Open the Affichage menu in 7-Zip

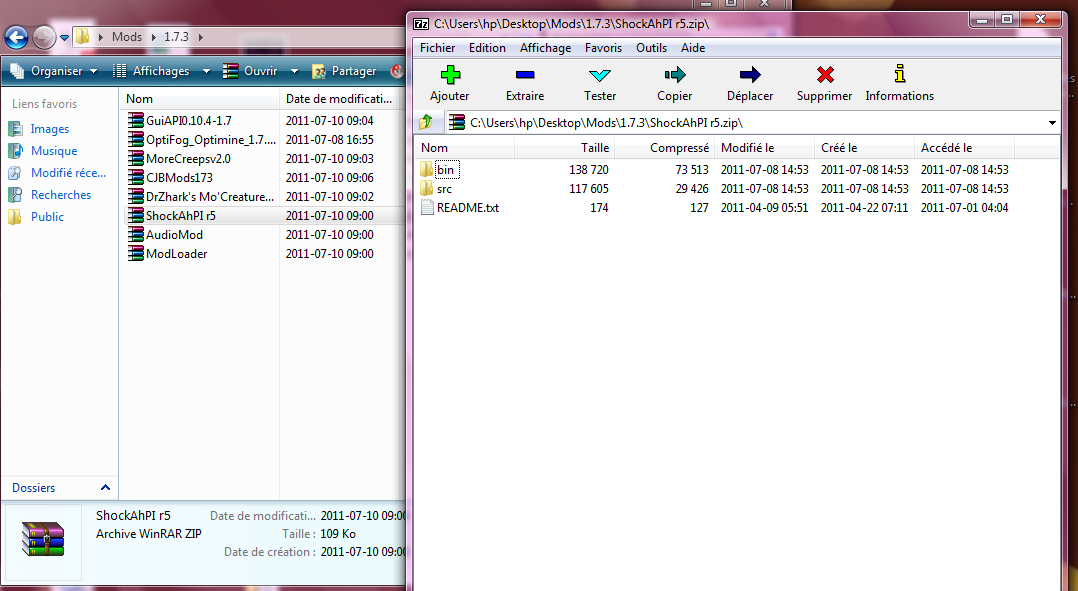pyautogui.click(x=545, y=47)
